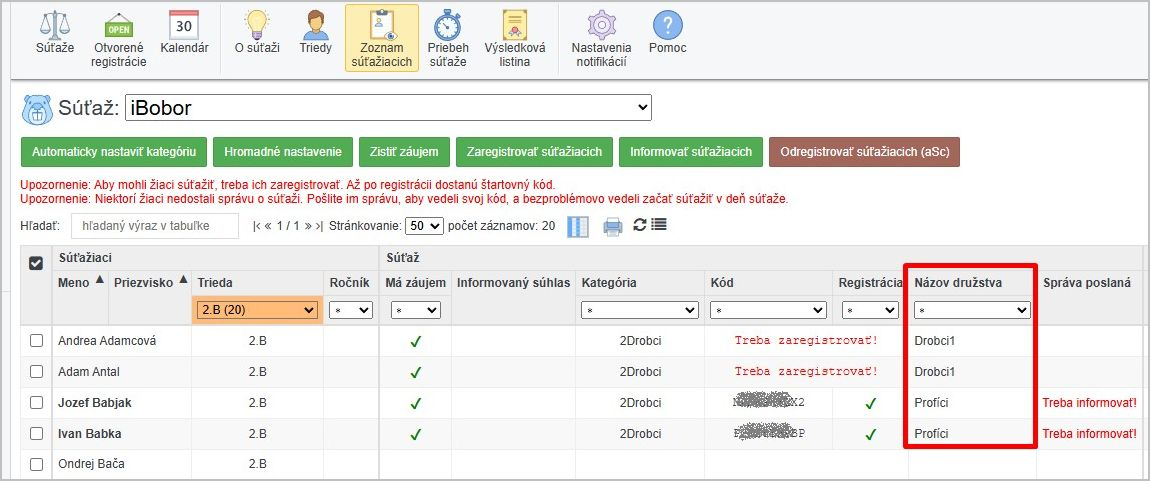This screenshot has height=481, width=1150.
Task: Open the iBobor competition dropdown
Action: [x=388, y=107]
